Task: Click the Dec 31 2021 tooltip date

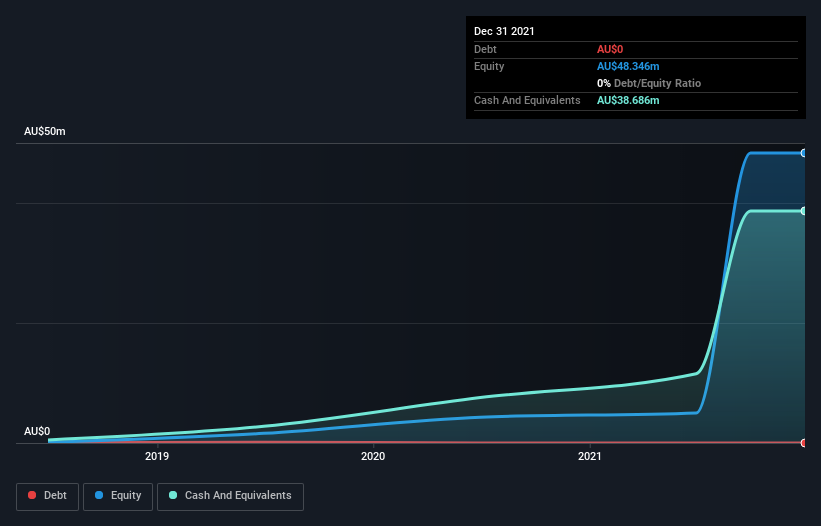Action: pos(504,31)
